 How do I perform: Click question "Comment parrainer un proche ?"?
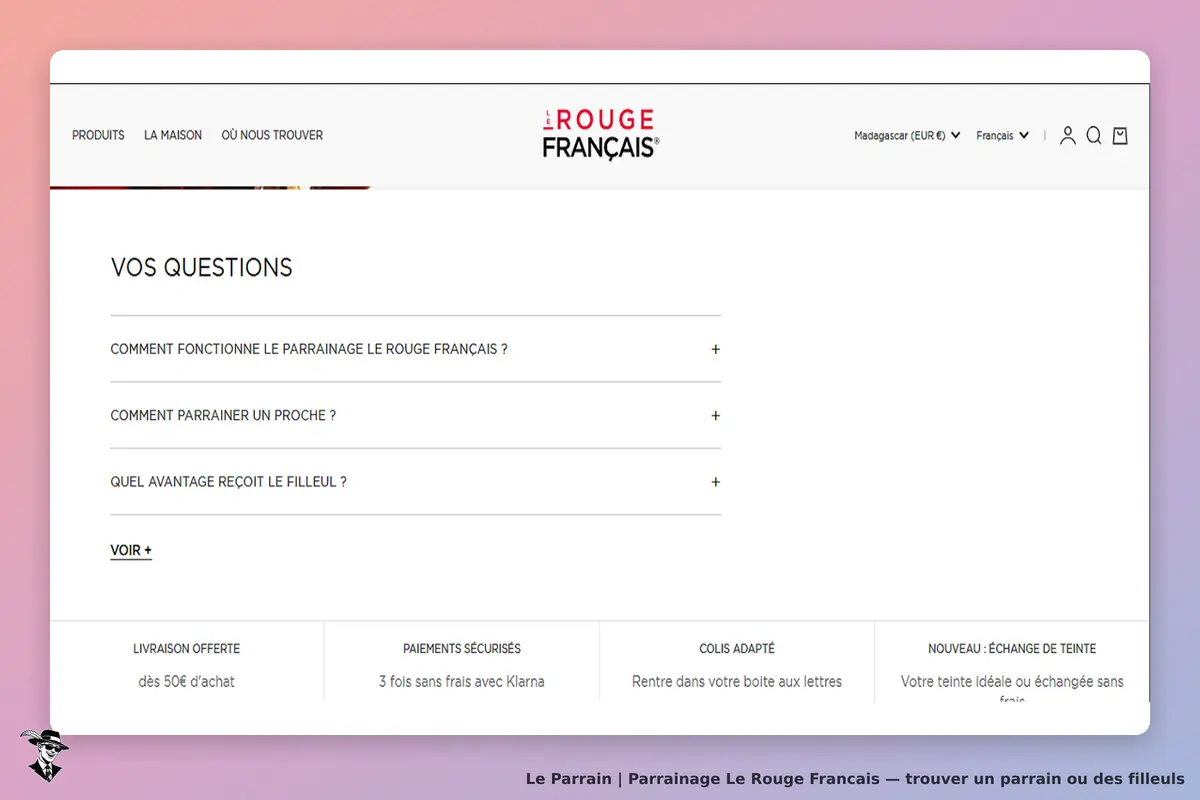[223, 415]
